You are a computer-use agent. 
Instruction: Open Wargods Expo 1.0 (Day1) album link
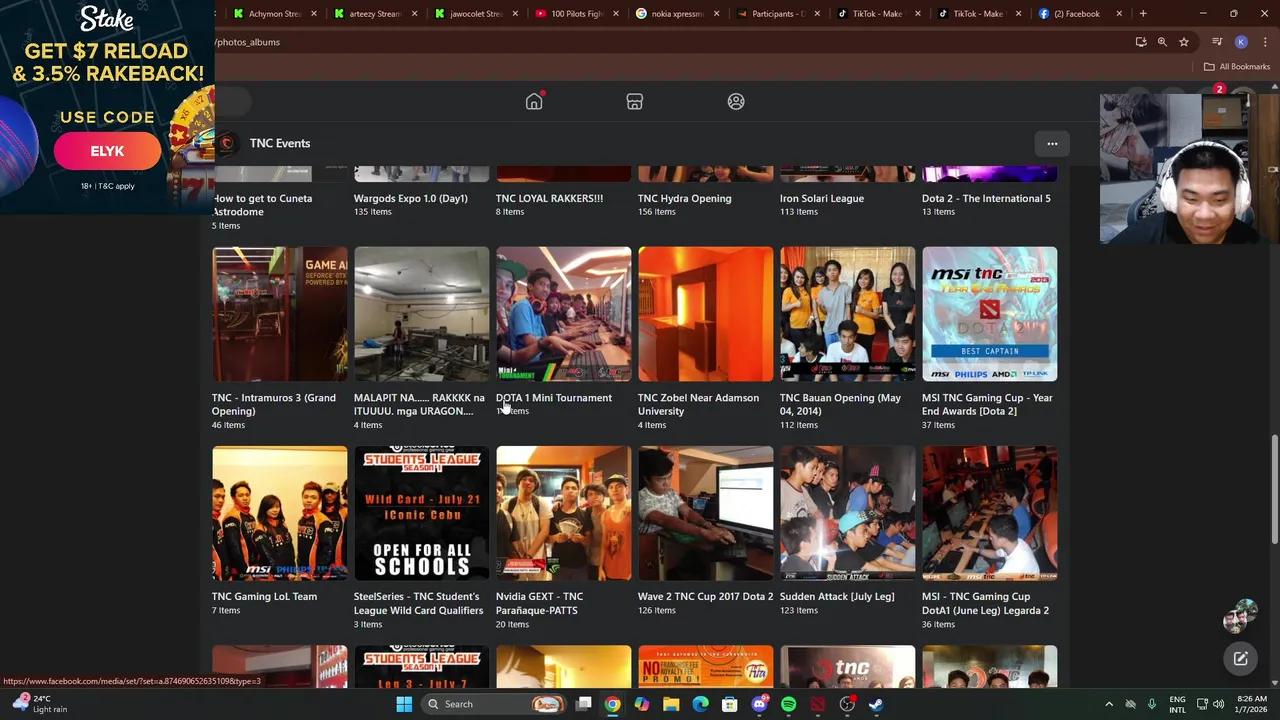pos(411,198)
